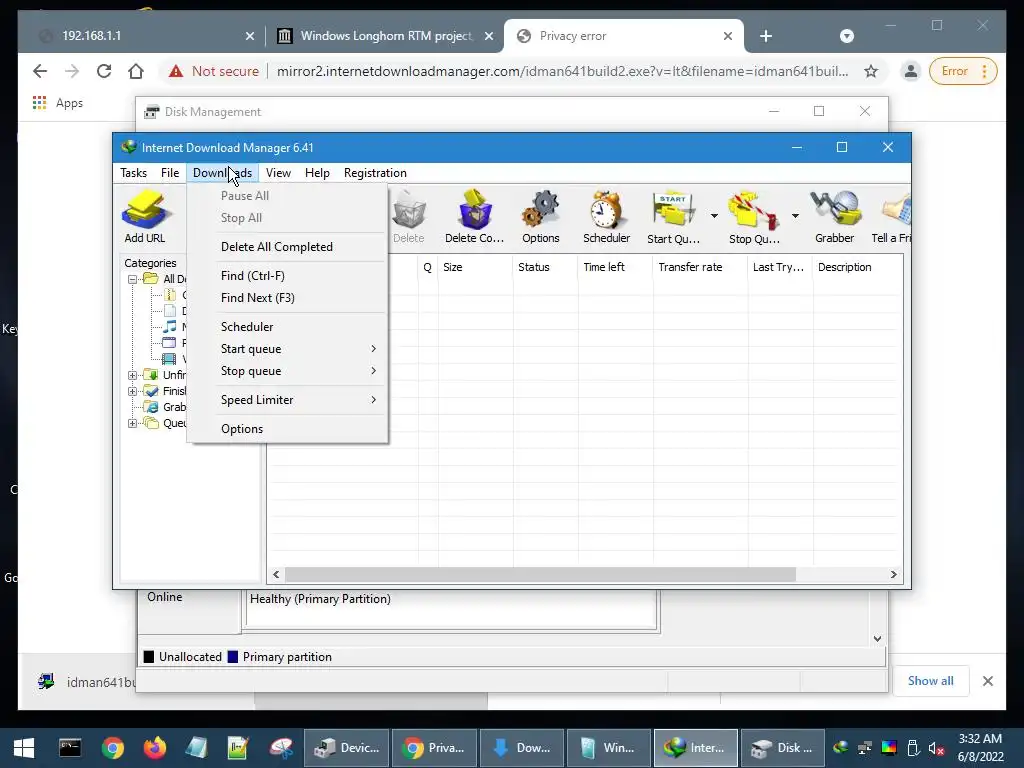The width and height of the screenshot is (1024, 768).
Task: Expand the Stop queue submenu
Action: click(x=287, y=371)
